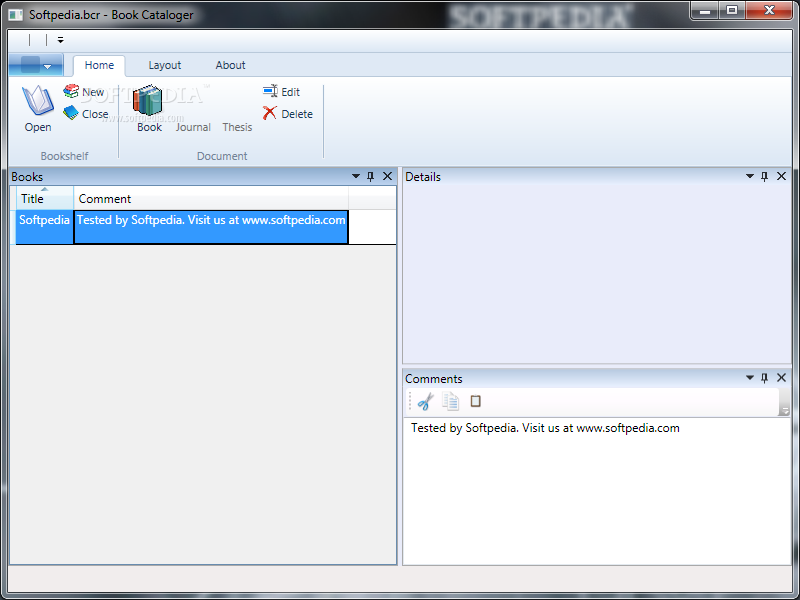Close the Books panel

coord(387,176)
